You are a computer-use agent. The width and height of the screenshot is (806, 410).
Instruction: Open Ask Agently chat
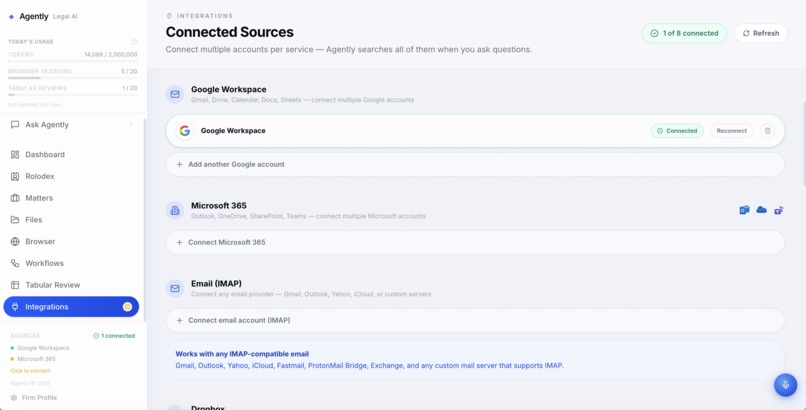coord(71,125)
